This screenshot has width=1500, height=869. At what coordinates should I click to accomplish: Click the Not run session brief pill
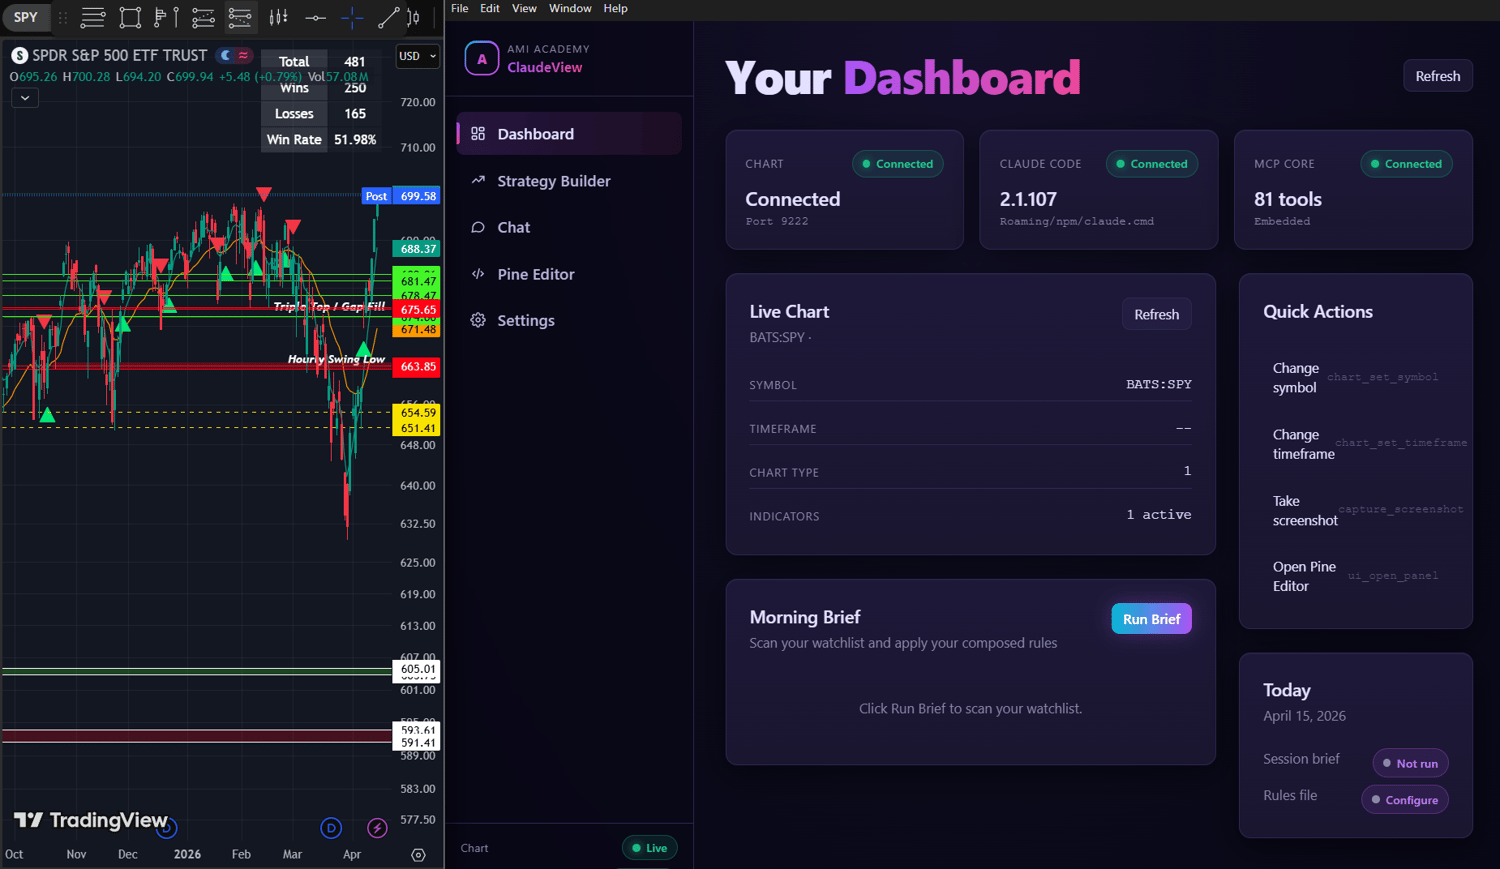(1411, 763)
